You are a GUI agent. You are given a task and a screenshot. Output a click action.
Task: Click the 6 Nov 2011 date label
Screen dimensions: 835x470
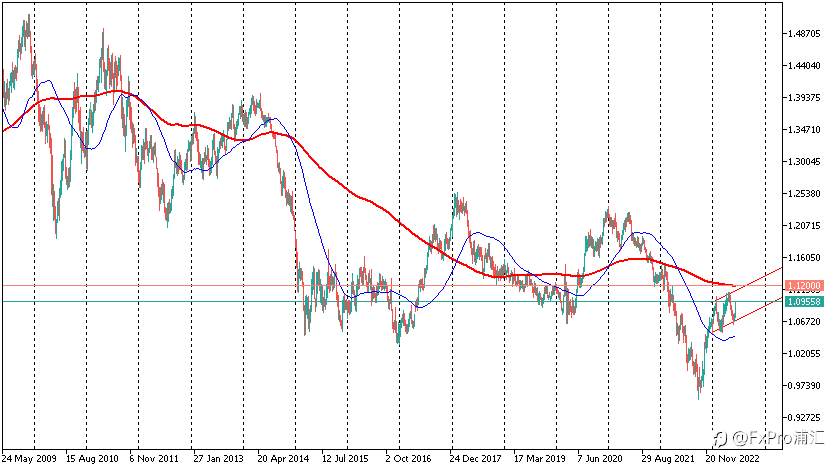point(153,458)
